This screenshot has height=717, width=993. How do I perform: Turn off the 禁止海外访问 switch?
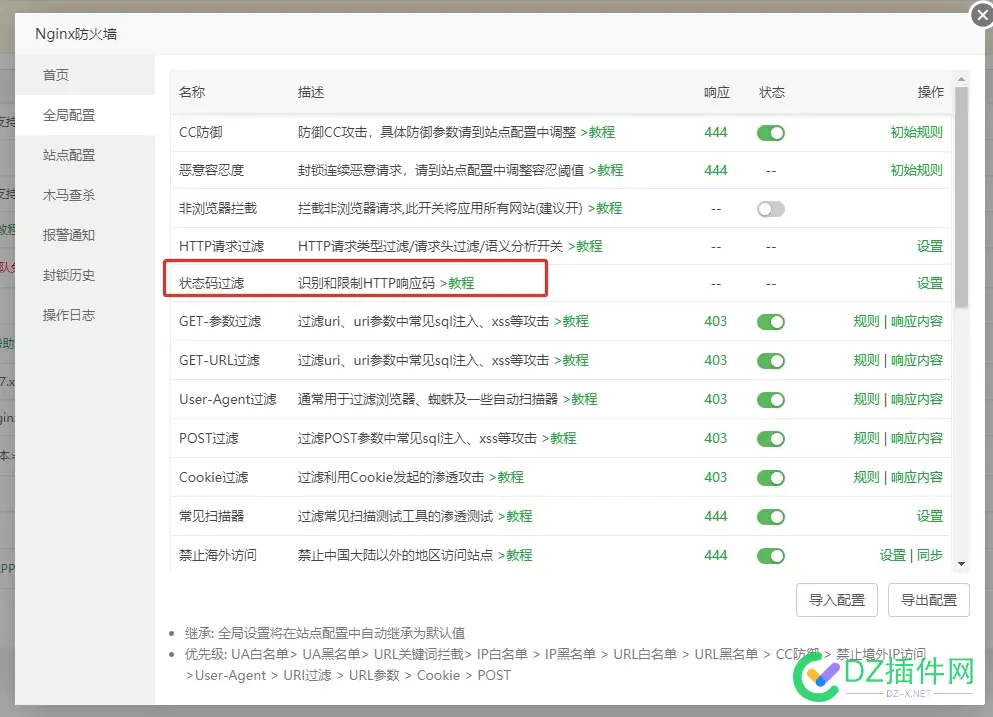770,555
